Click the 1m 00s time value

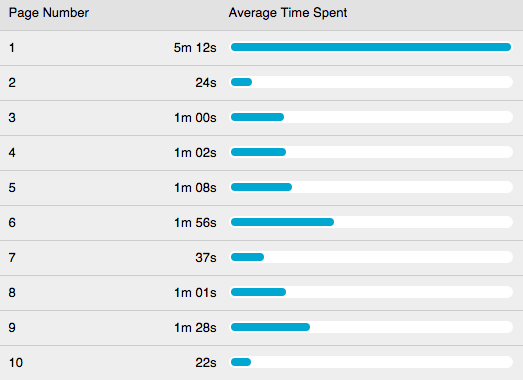coord(195,118)
